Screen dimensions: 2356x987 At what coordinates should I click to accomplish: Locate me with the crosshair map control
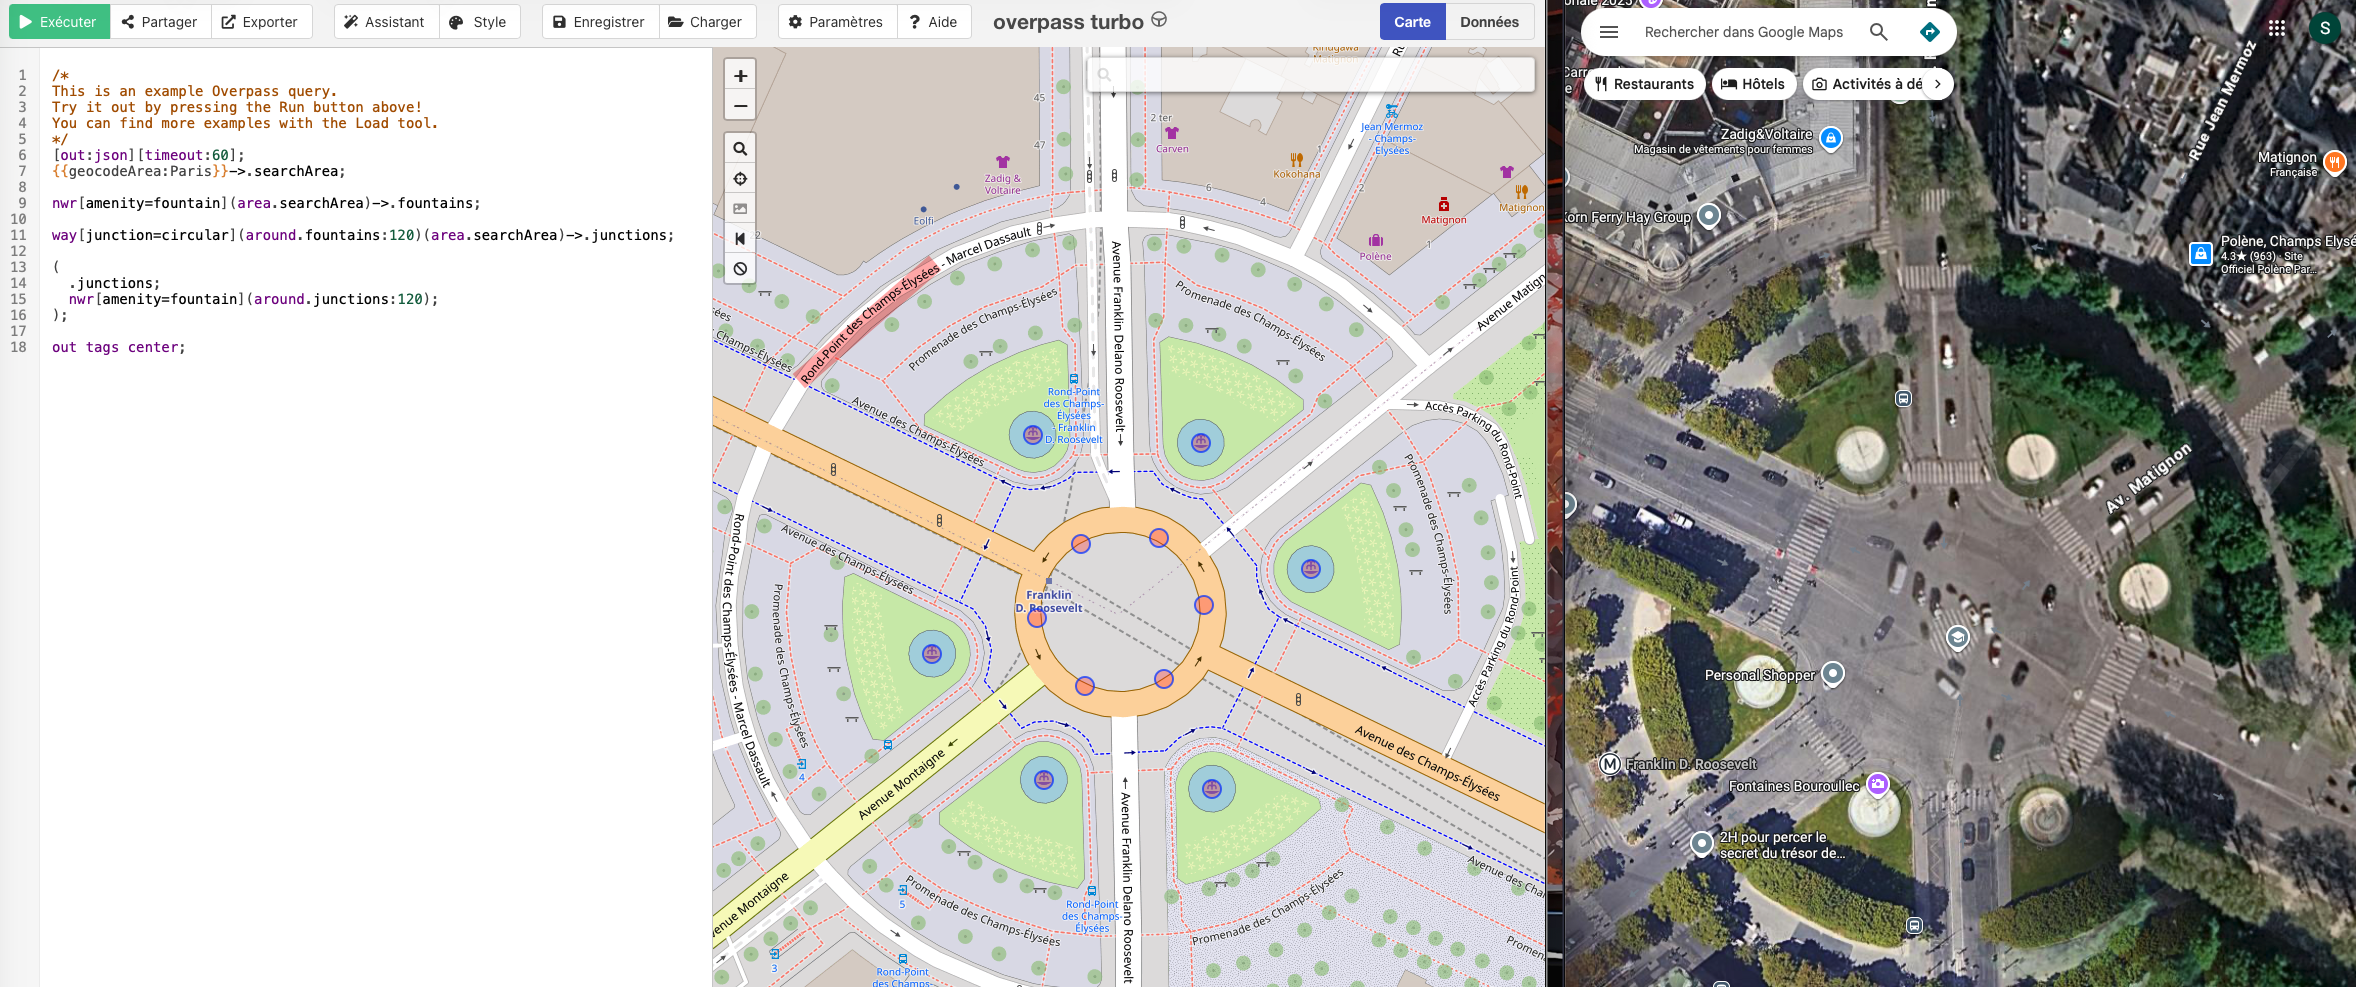click(x=740, y=179)
